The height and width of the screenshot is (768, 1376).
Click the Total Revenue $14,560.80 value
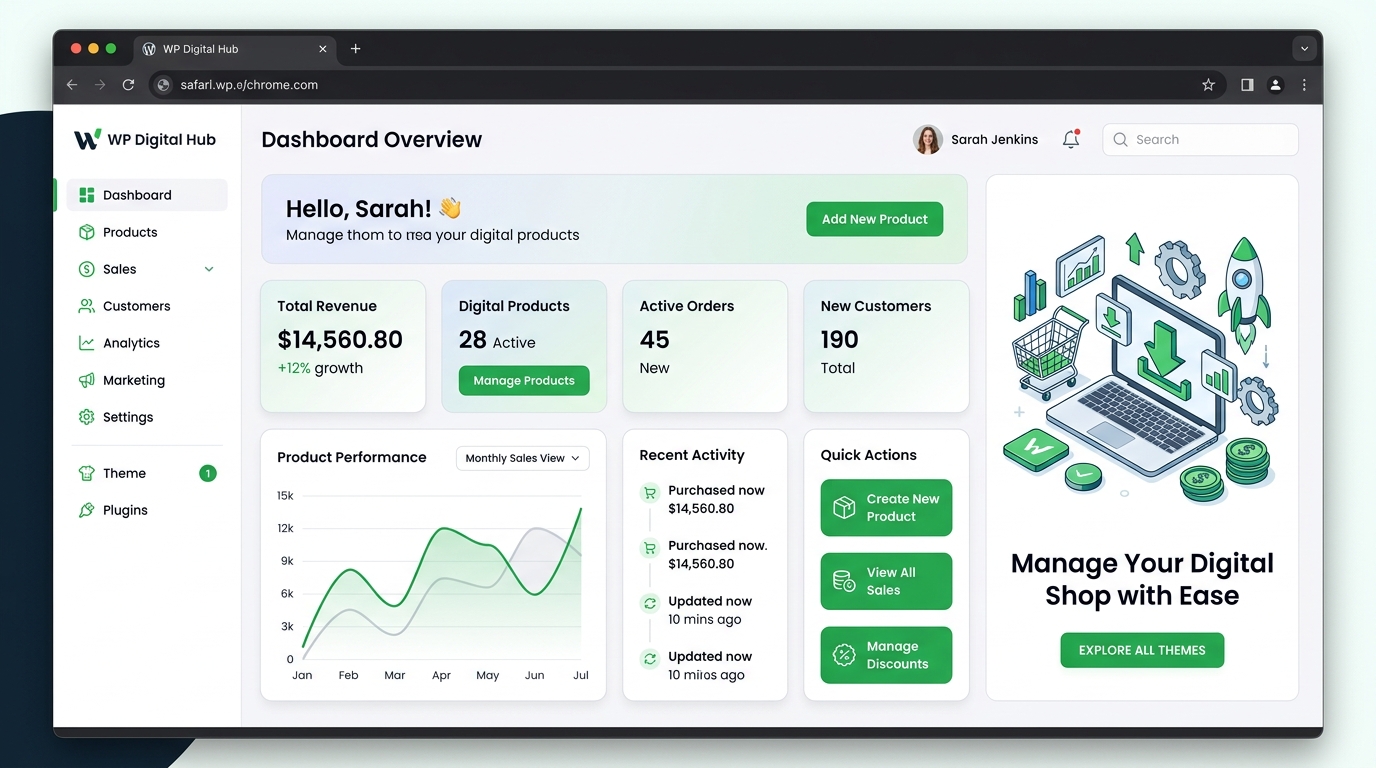340,340
